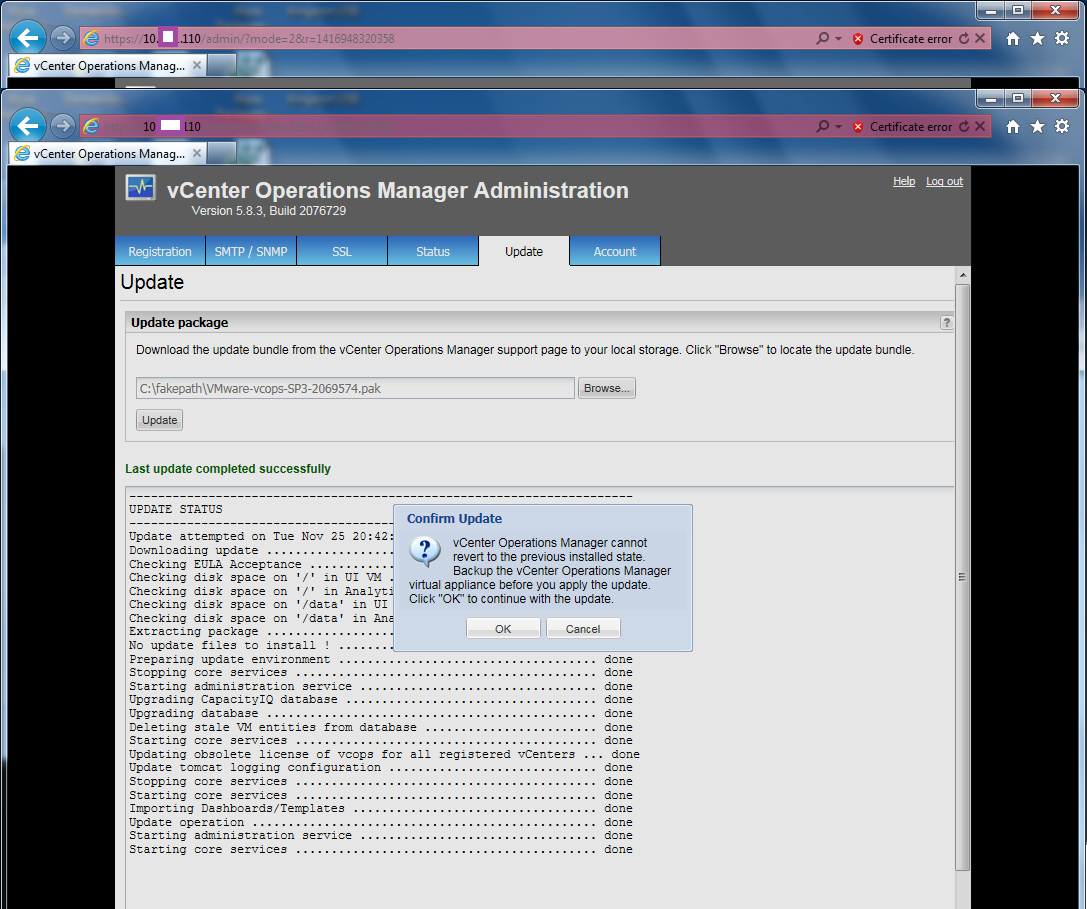Click search magnifier in background window address bar
This screenshot has width=1087, height=909.
[823, 38]
